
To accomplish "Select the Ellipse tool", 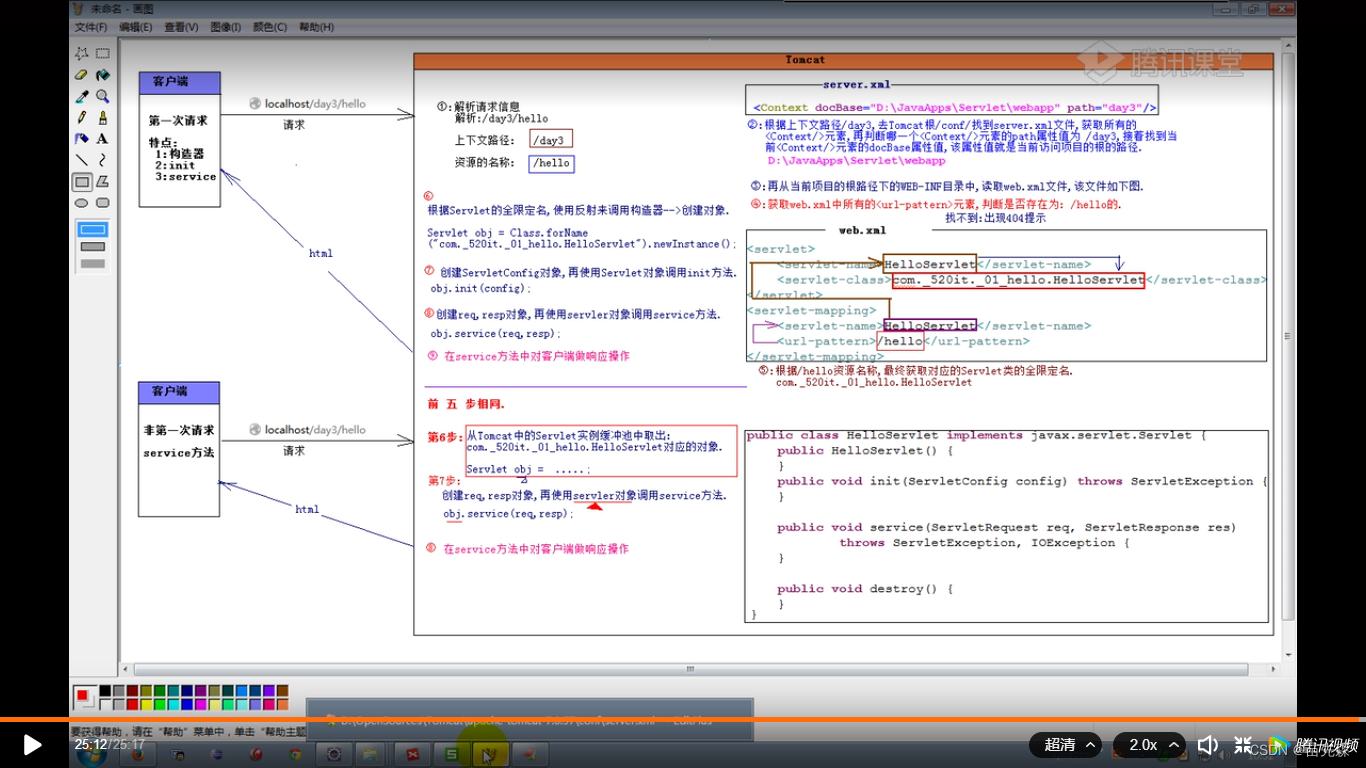I will pos(82,203).
